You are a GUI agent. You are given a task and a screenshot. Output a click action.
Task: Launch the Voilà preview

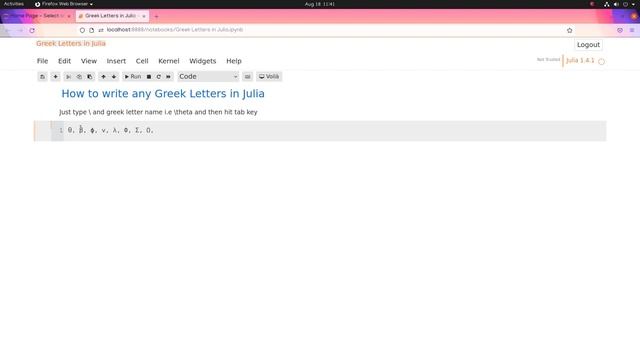269,77
